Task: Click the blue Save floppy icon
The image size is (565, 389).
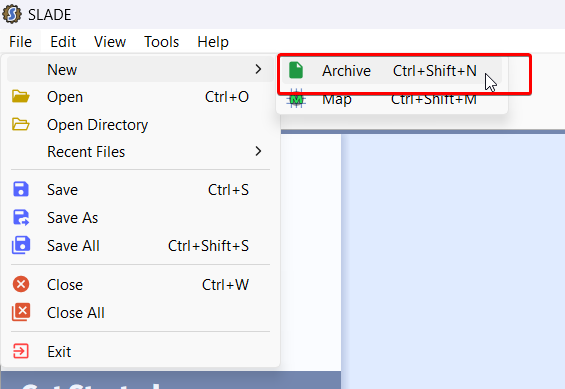Action: click(21, 189)
